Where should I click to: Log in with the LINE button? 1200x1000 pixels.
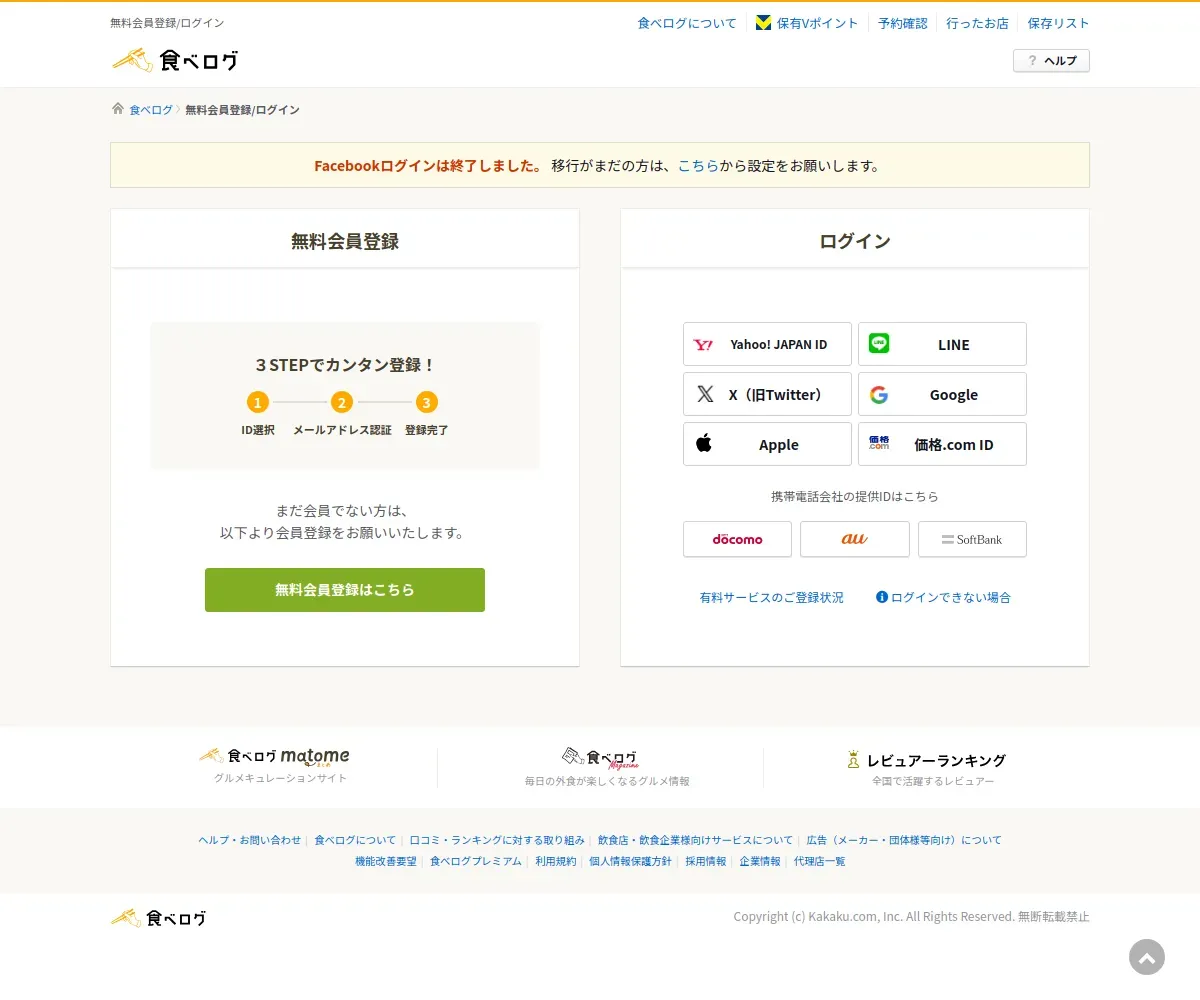942,344
